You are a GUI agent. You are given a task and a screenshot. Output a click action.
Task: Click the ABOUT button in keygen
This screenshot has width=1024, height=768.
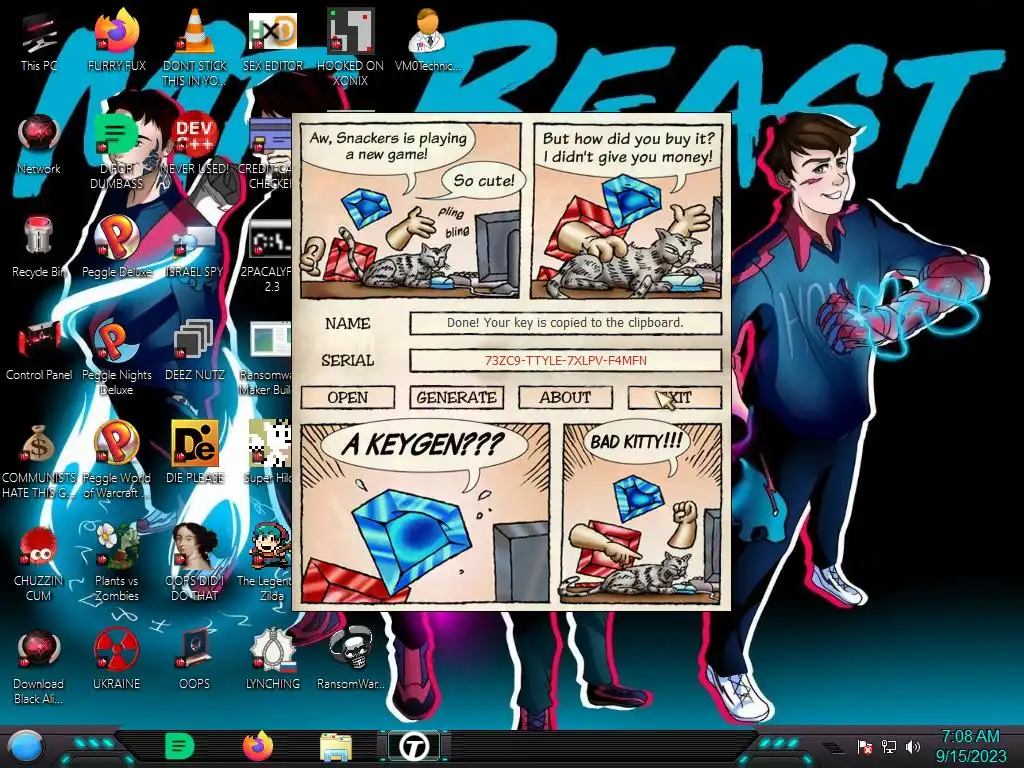566,397
